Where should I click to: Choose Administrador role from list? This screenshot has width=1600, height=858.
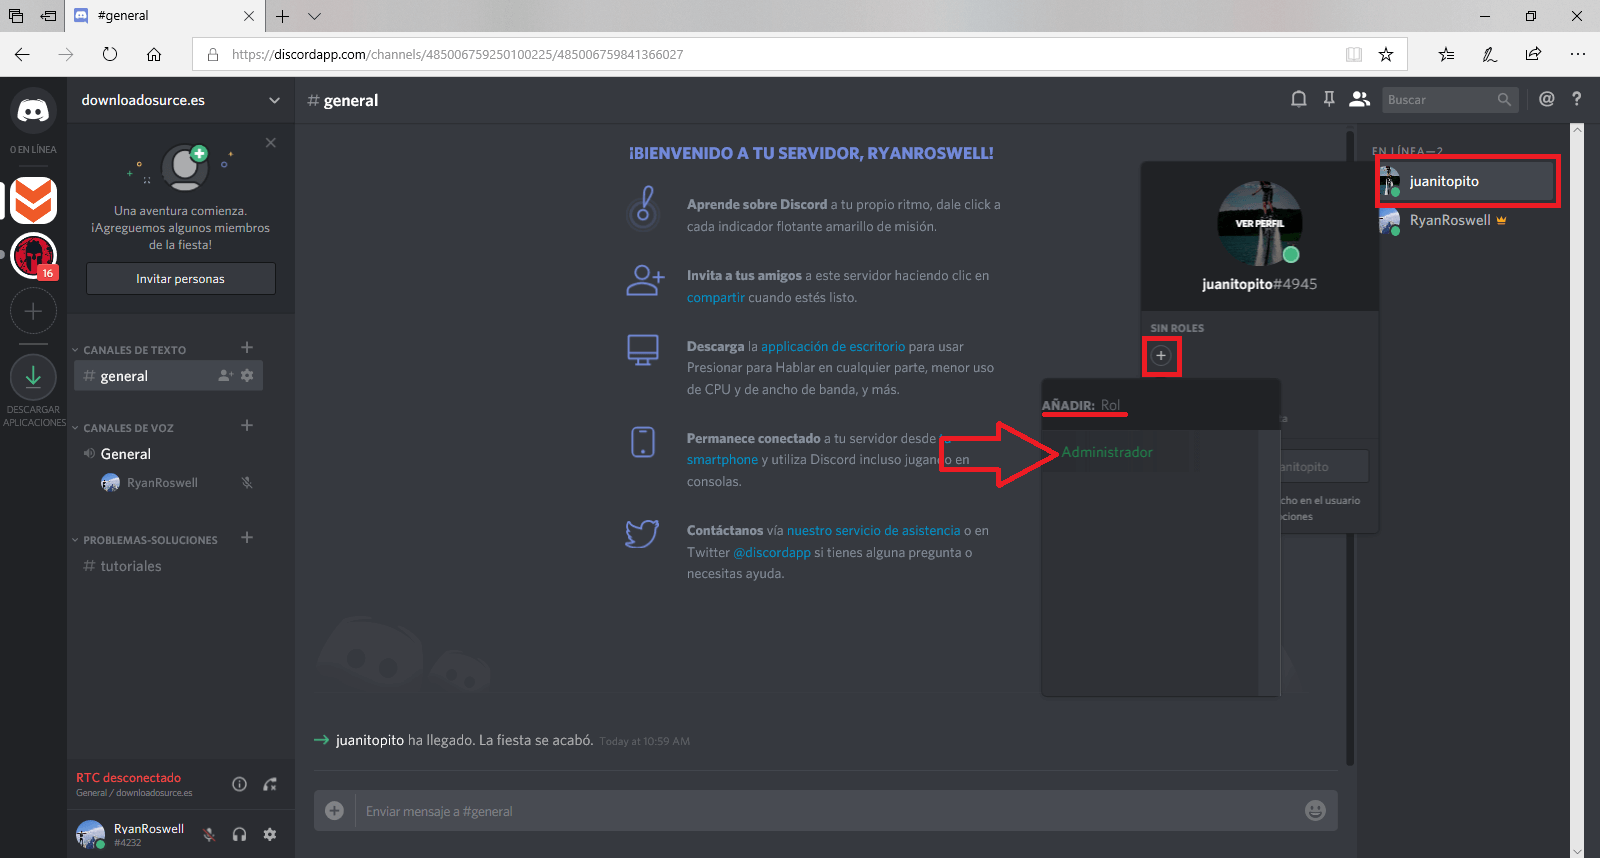pyautogui.click(x=1107, y=452)
